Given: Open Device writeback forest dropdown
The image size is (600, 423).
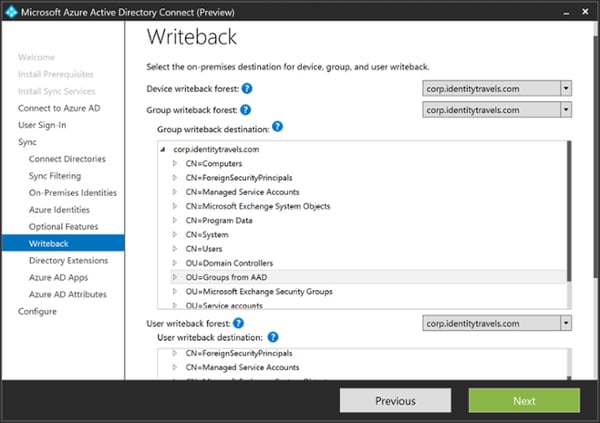Looking at the screenshot, I should (566, 88).
